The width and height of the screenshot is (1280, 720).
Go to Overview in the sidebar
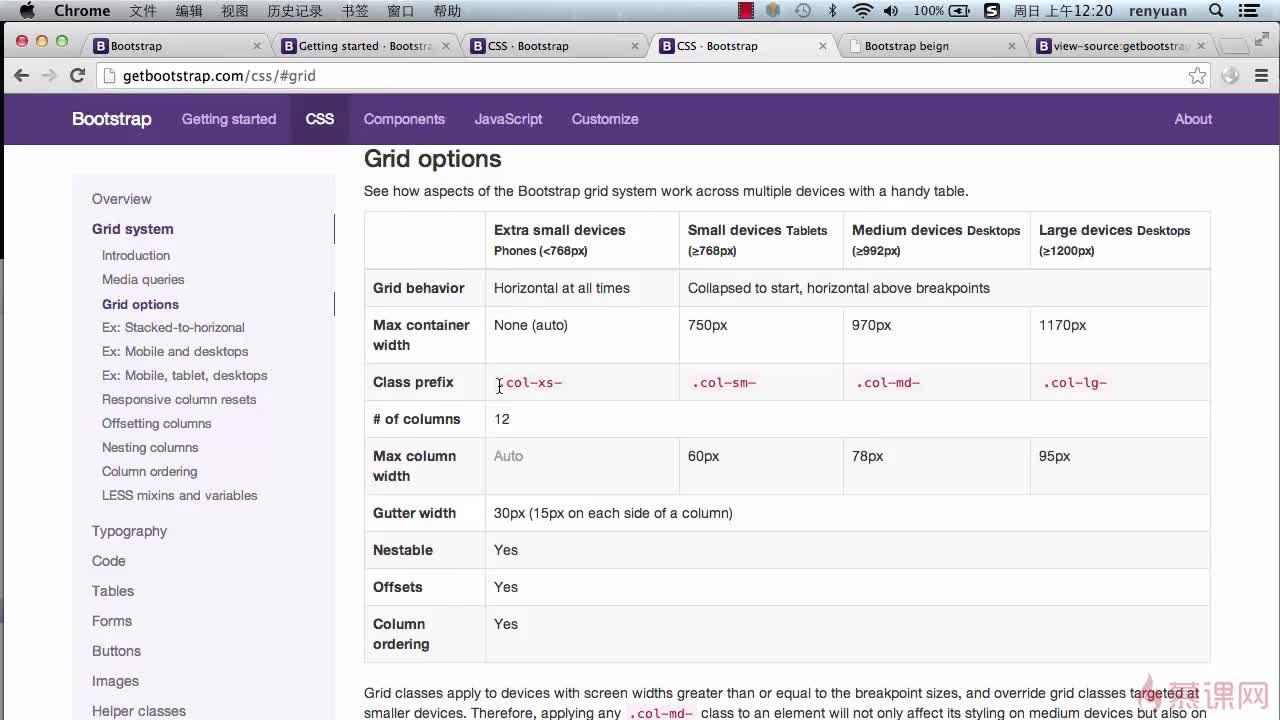[122, 199]
